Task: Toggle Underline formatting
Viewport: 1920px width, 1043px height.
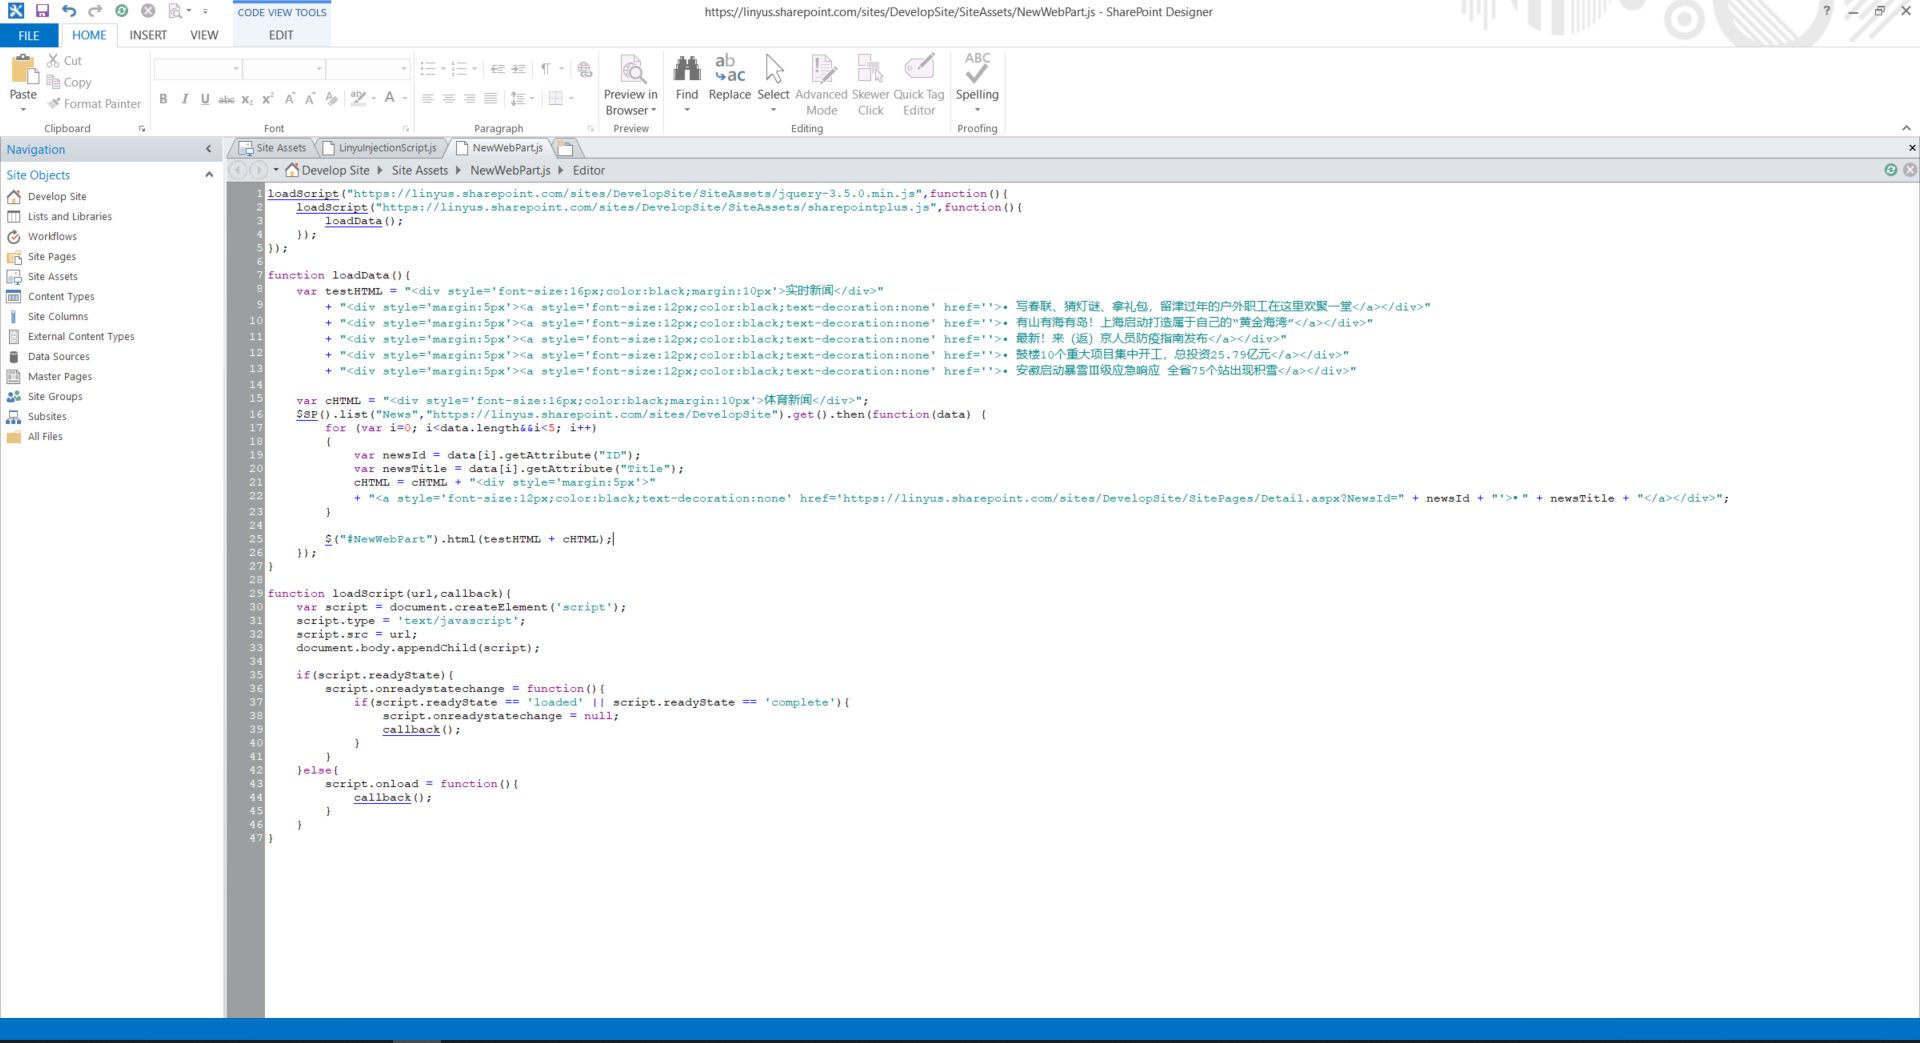Action: click(205, 98)
